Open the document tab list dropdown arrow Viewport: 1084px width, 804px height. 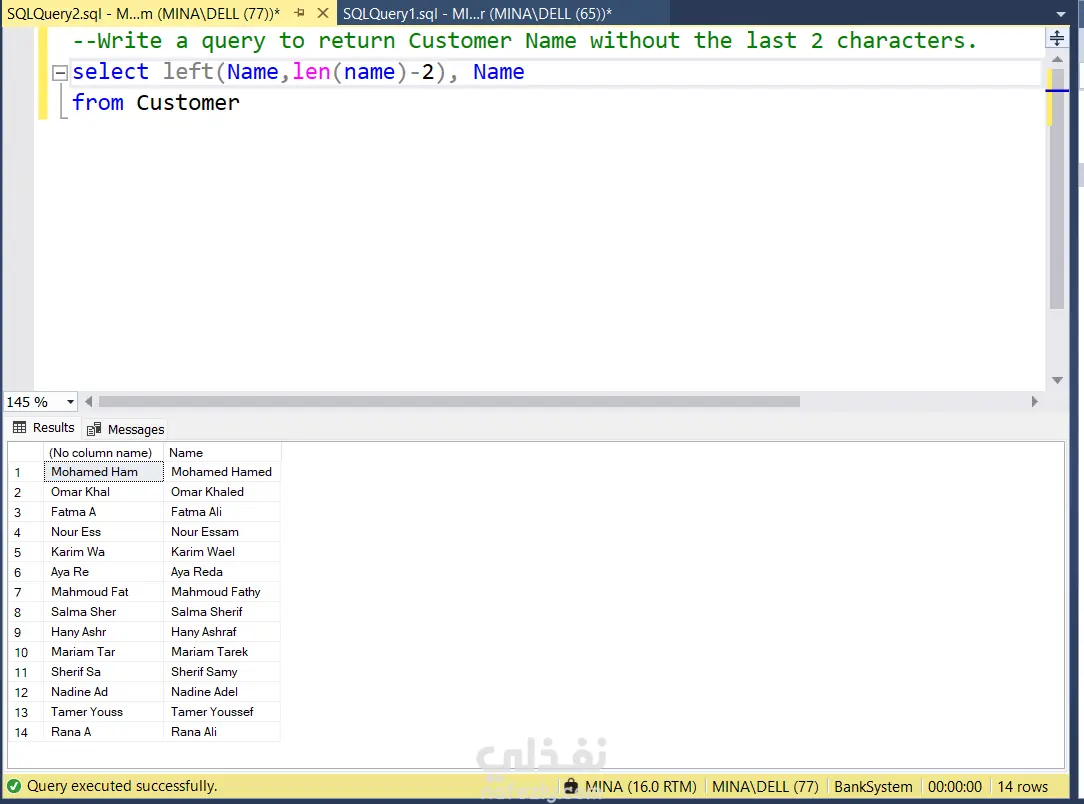[1060, 14]
